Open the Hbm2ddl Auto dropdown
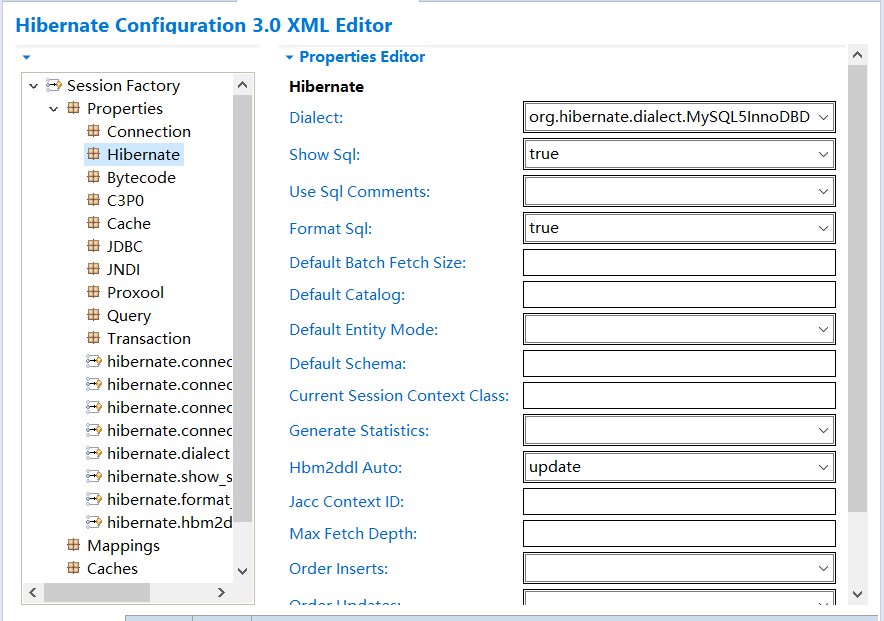This screenshot has height=621, width=884. [x=823, y=467]
